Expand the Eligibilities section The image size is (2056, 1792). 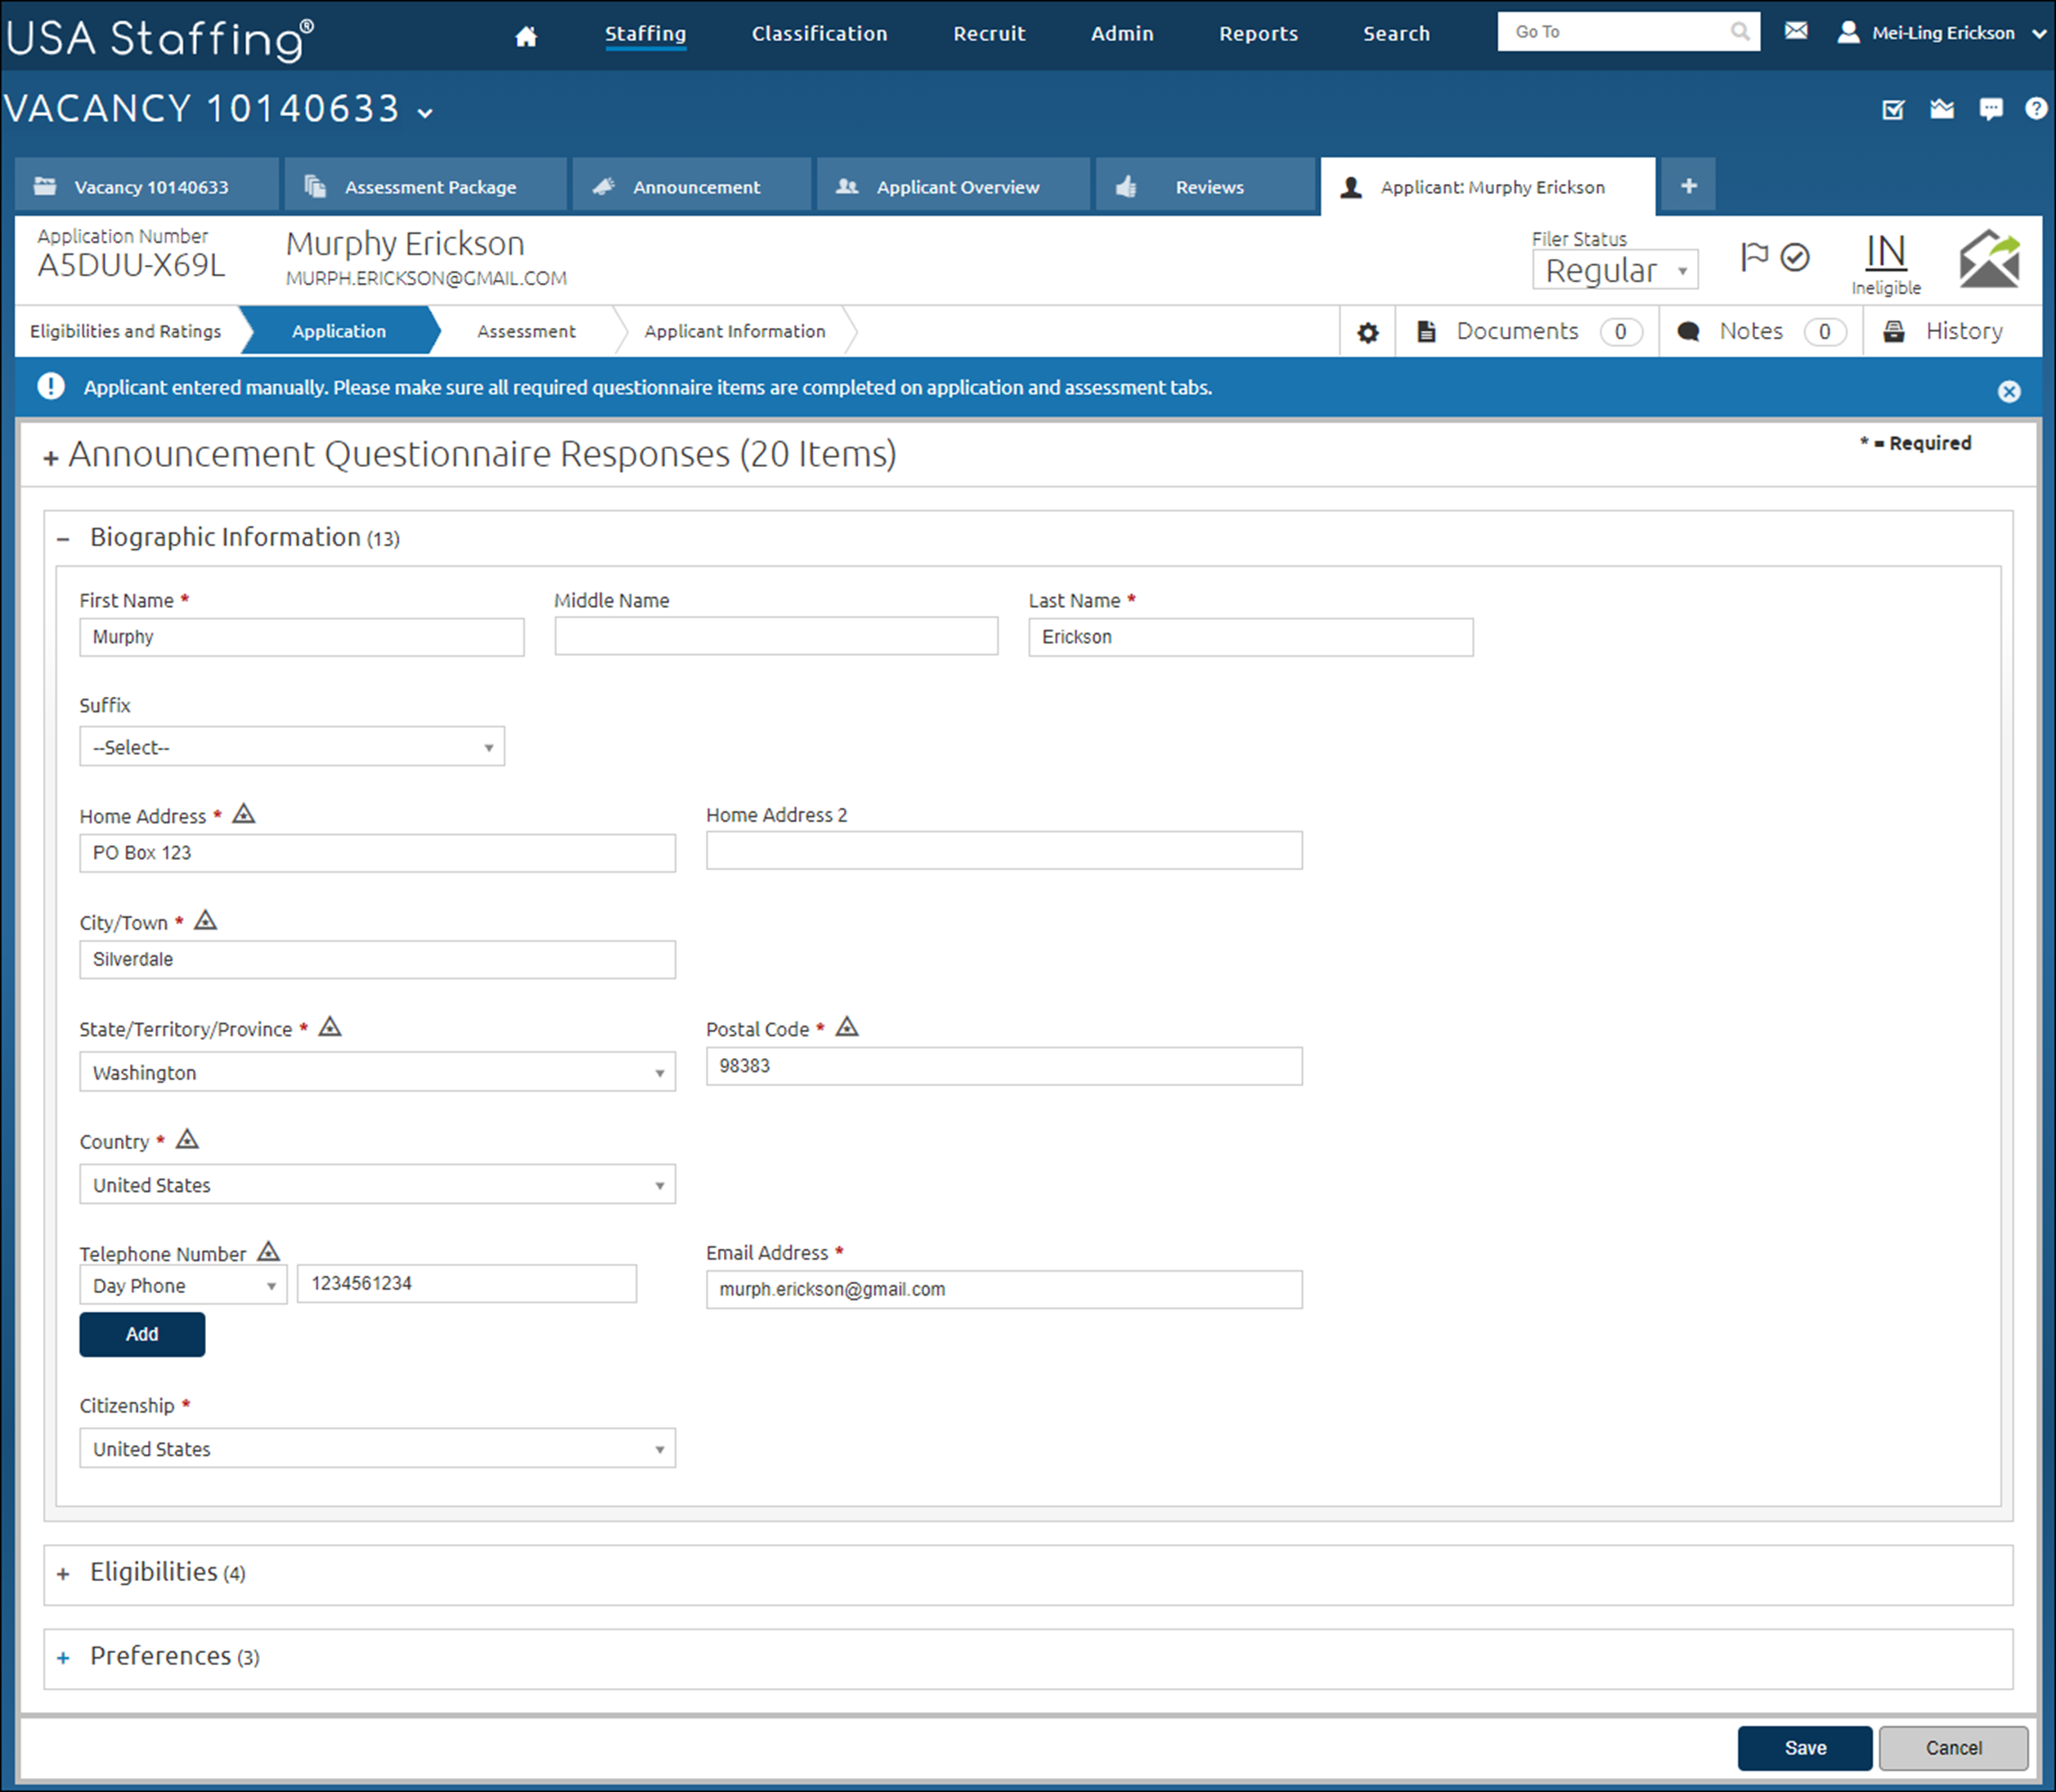pos(63,1574)
